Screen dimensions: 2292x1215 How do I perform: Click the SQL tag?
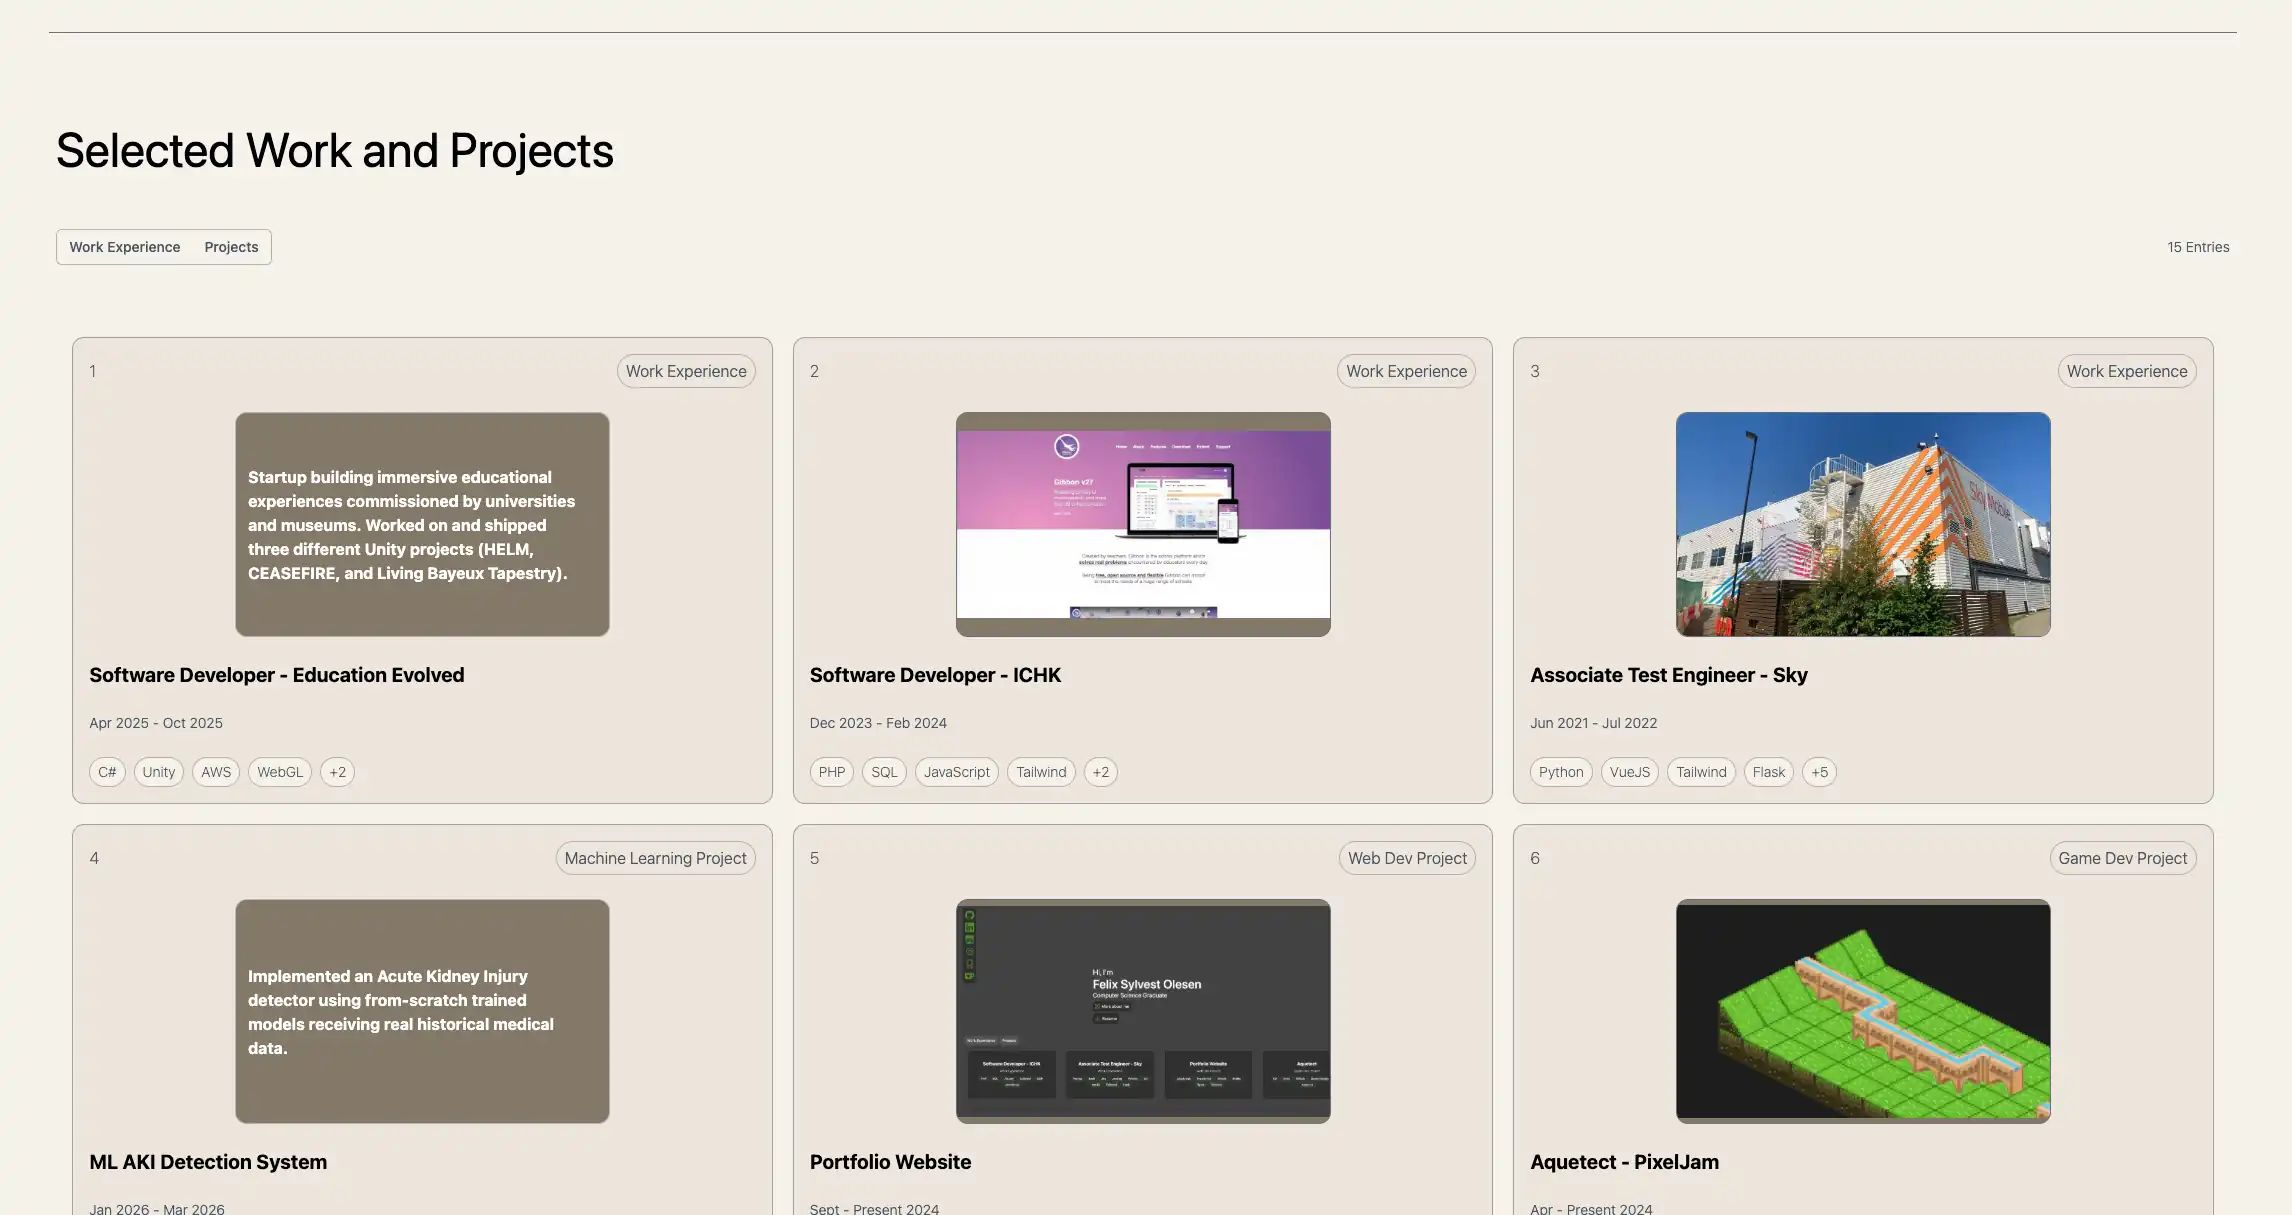tap(884, 772)
